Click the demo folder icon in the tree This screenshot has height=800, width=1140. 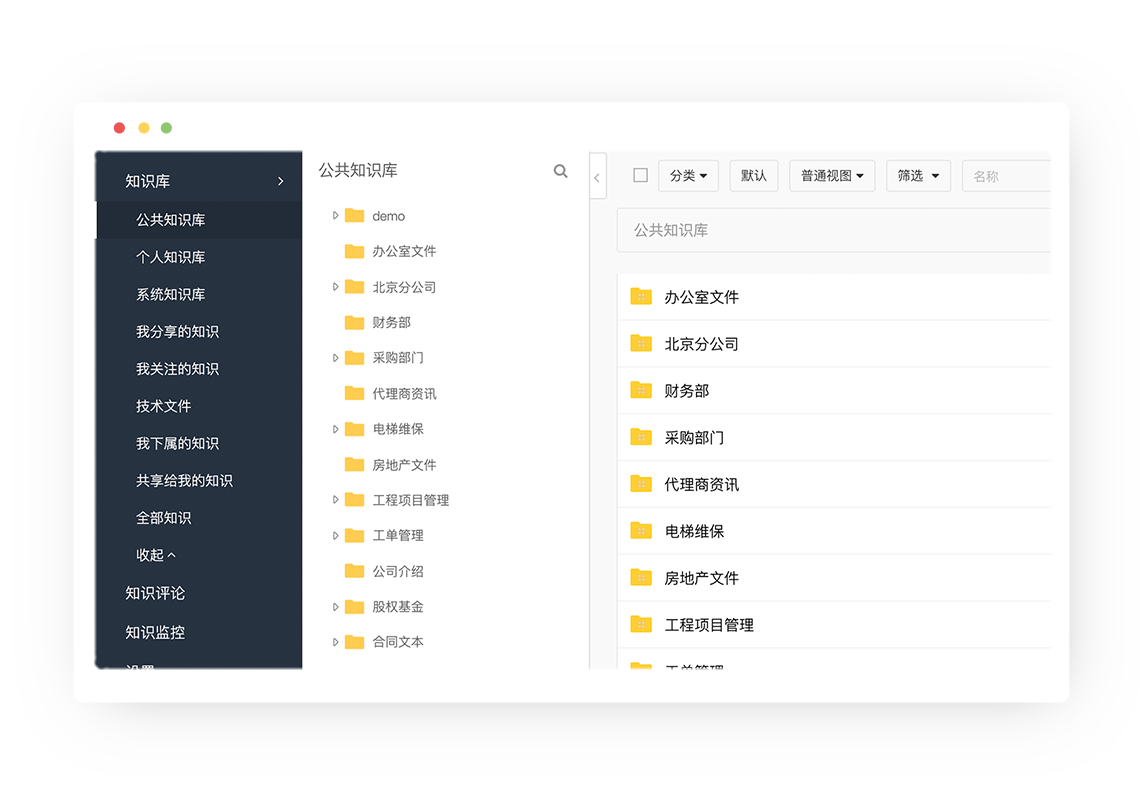(x=354, y=215)
